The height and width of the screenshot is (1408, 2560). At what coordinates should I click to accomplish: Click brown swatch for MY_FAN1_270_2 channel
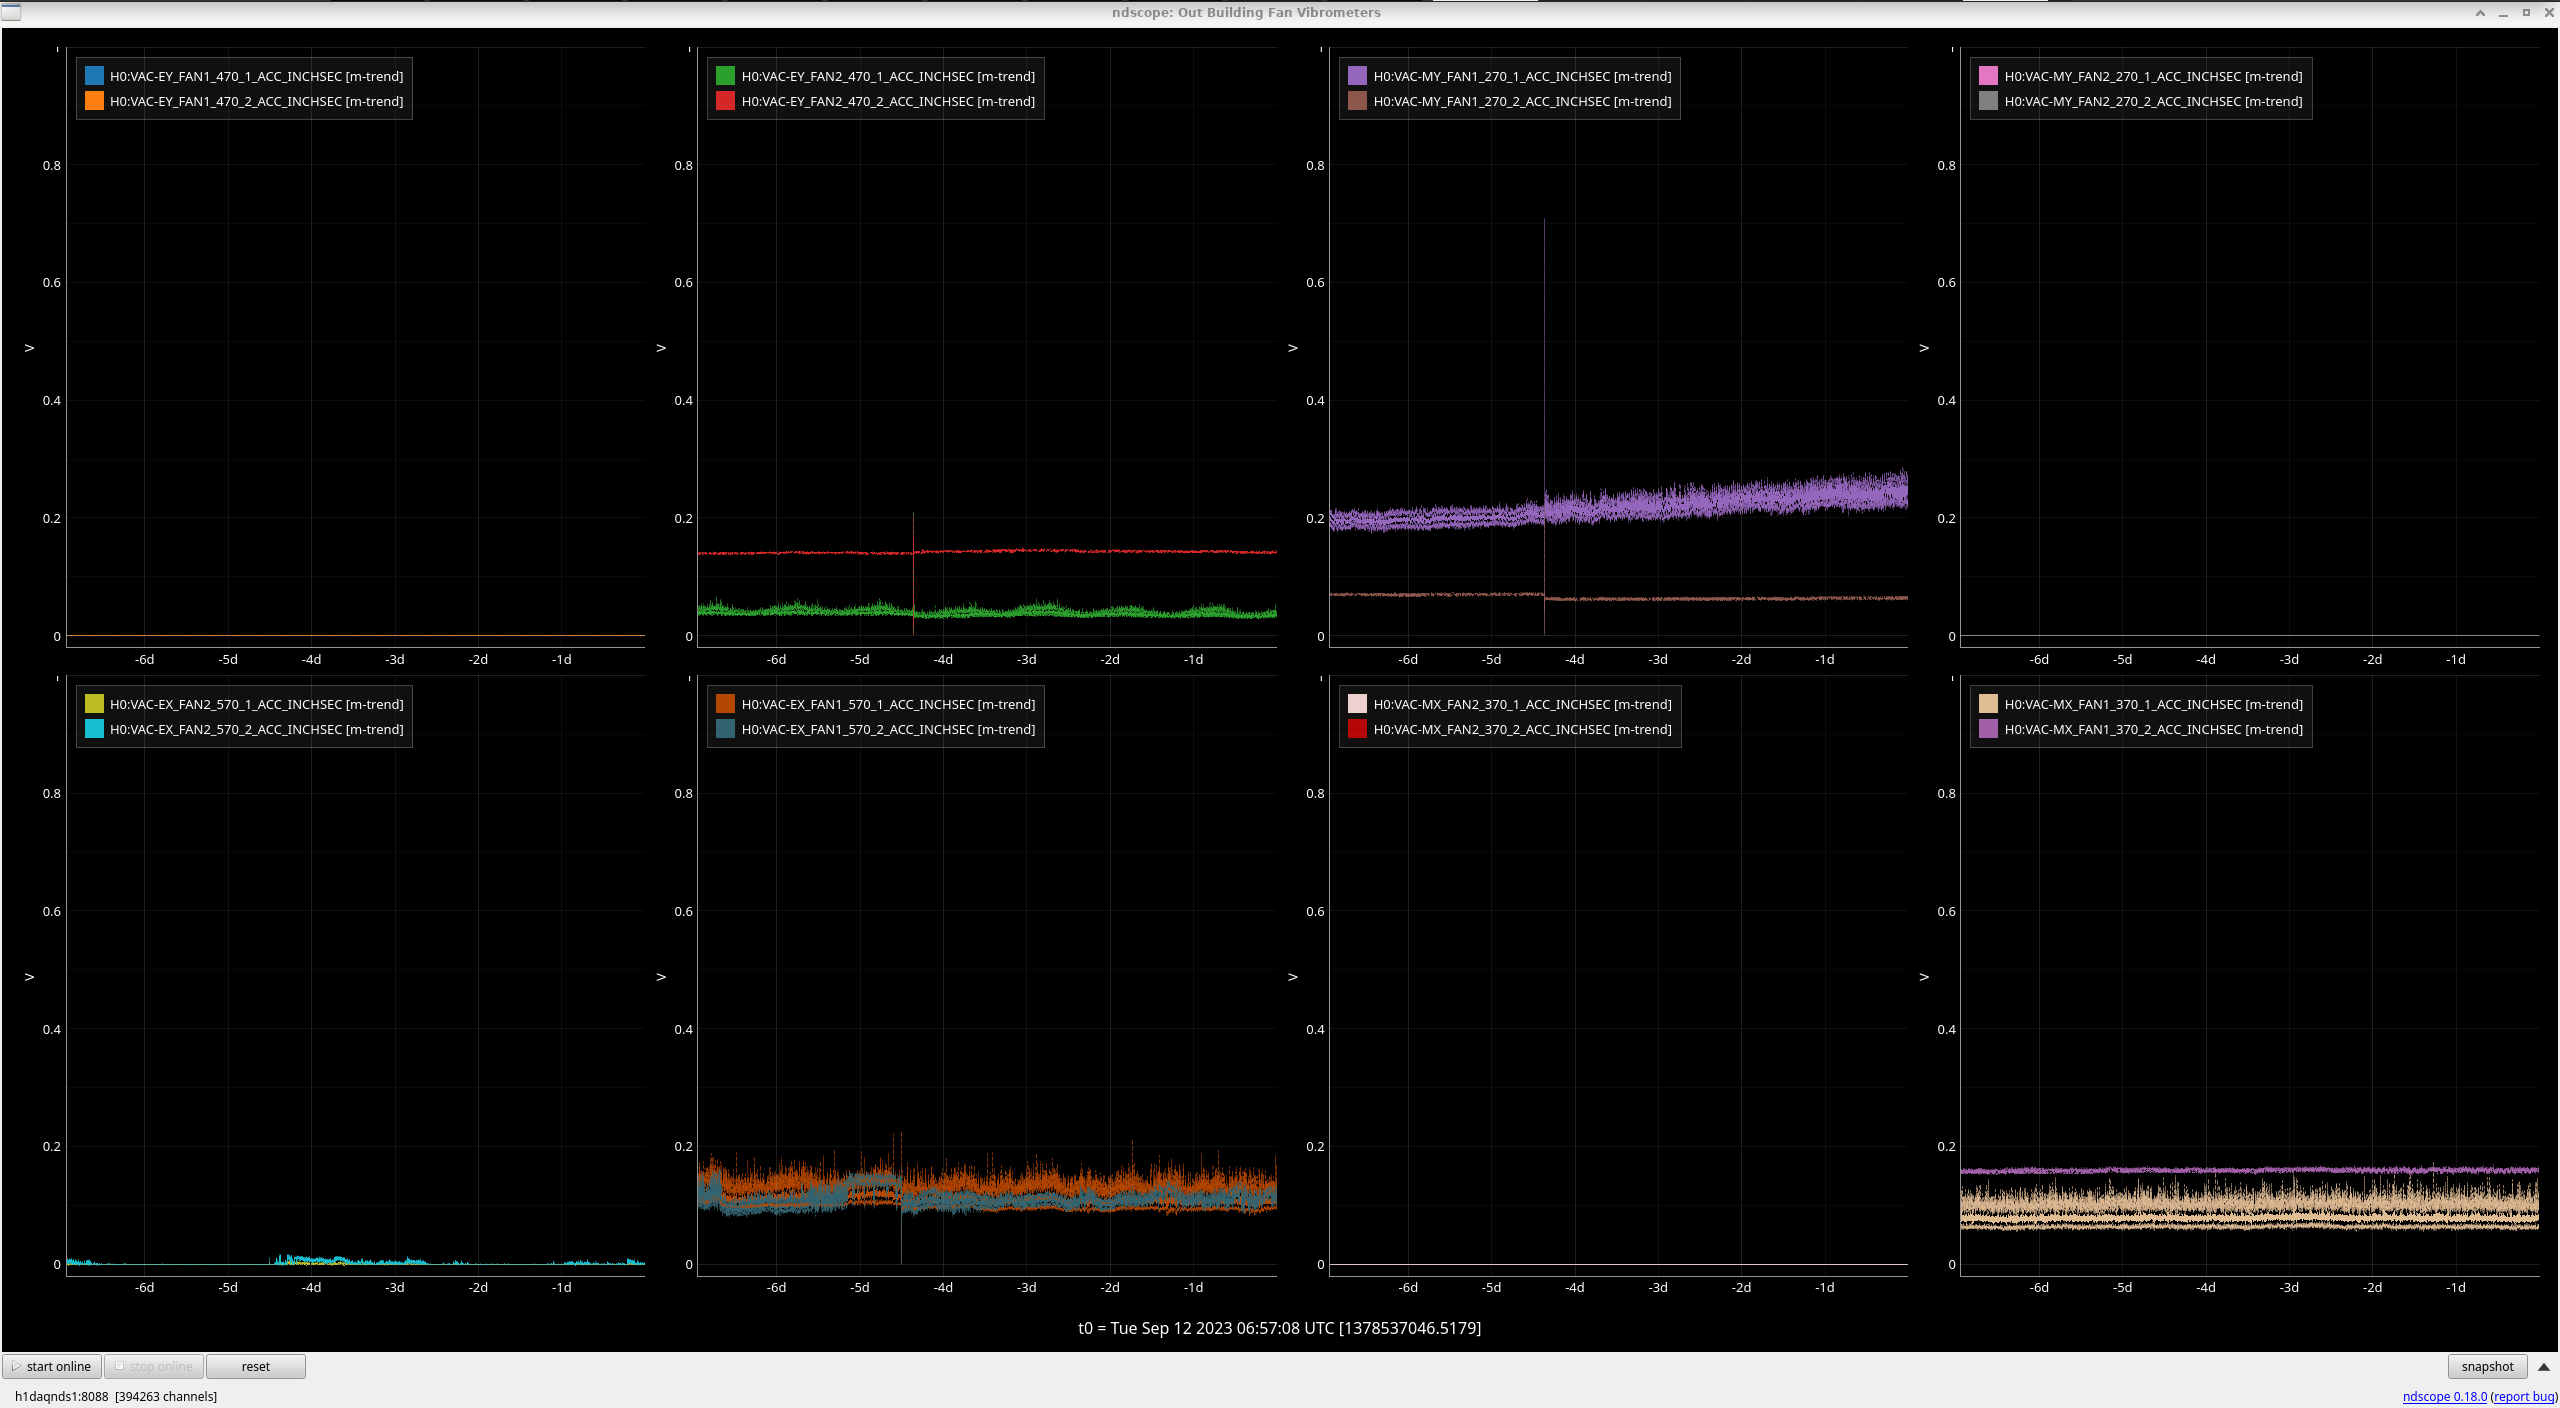pyautogui.click(x=1358, y=101)
